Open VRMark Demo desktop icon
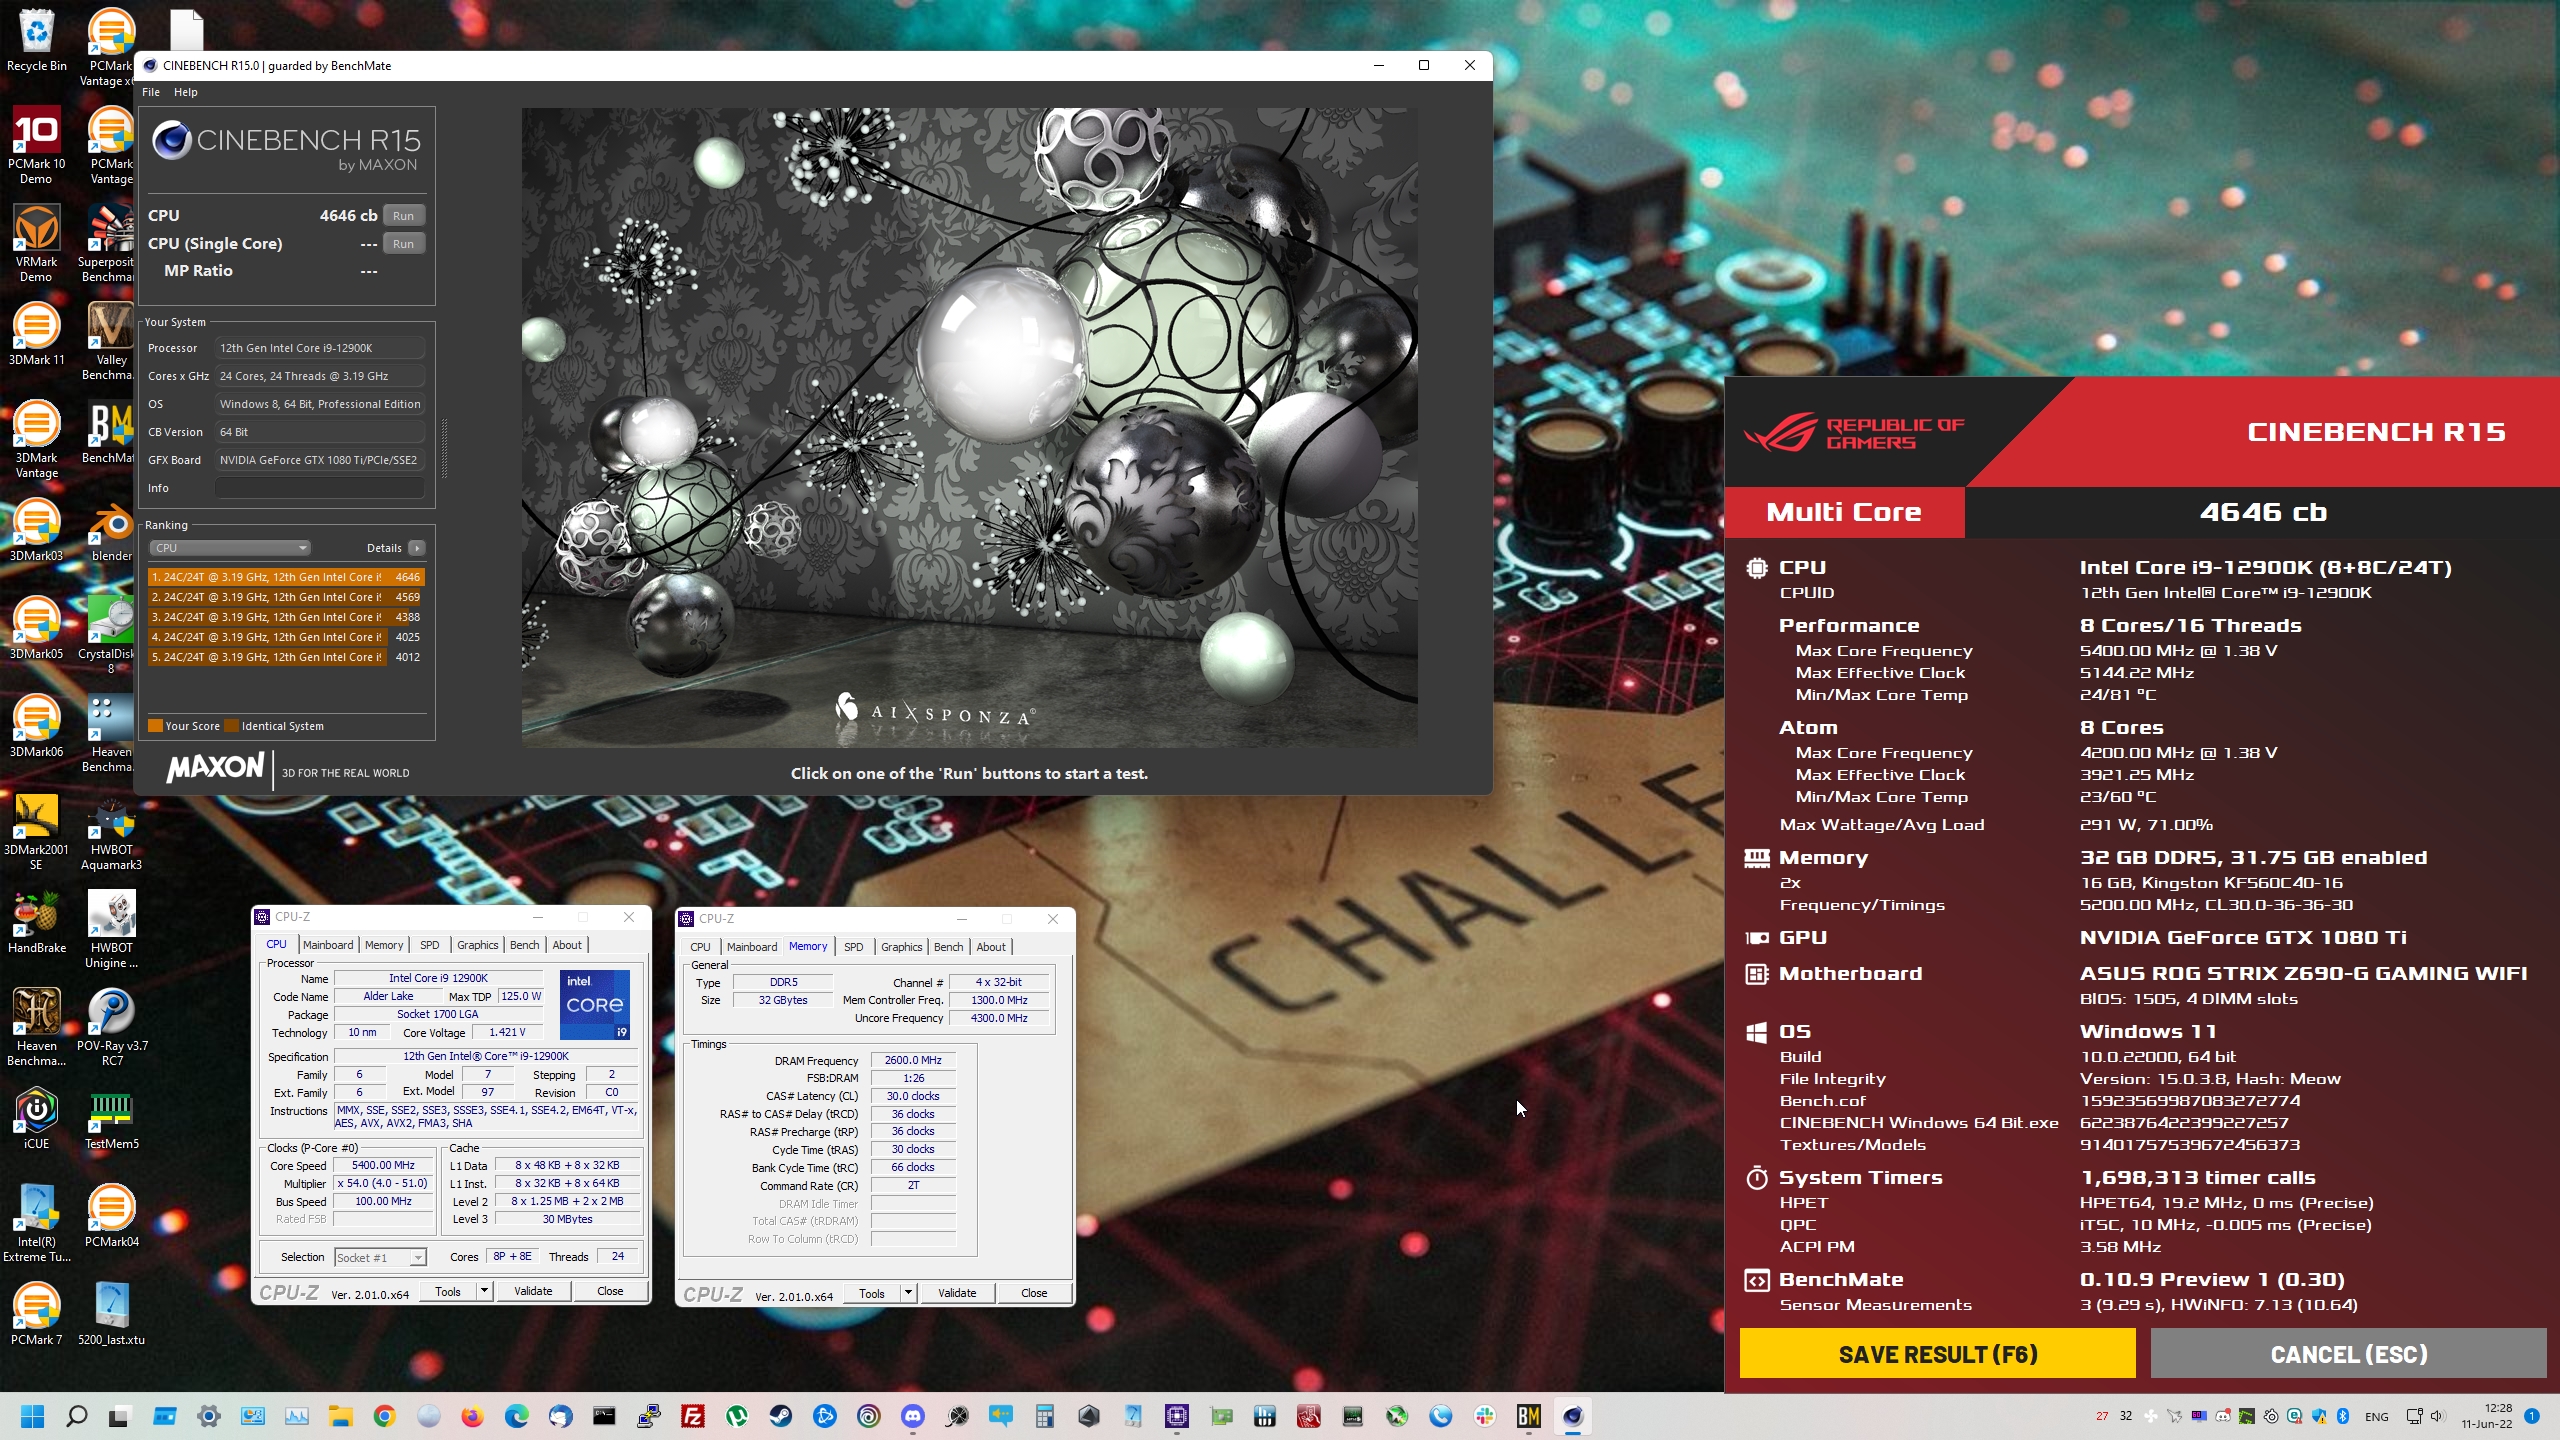 37,245
